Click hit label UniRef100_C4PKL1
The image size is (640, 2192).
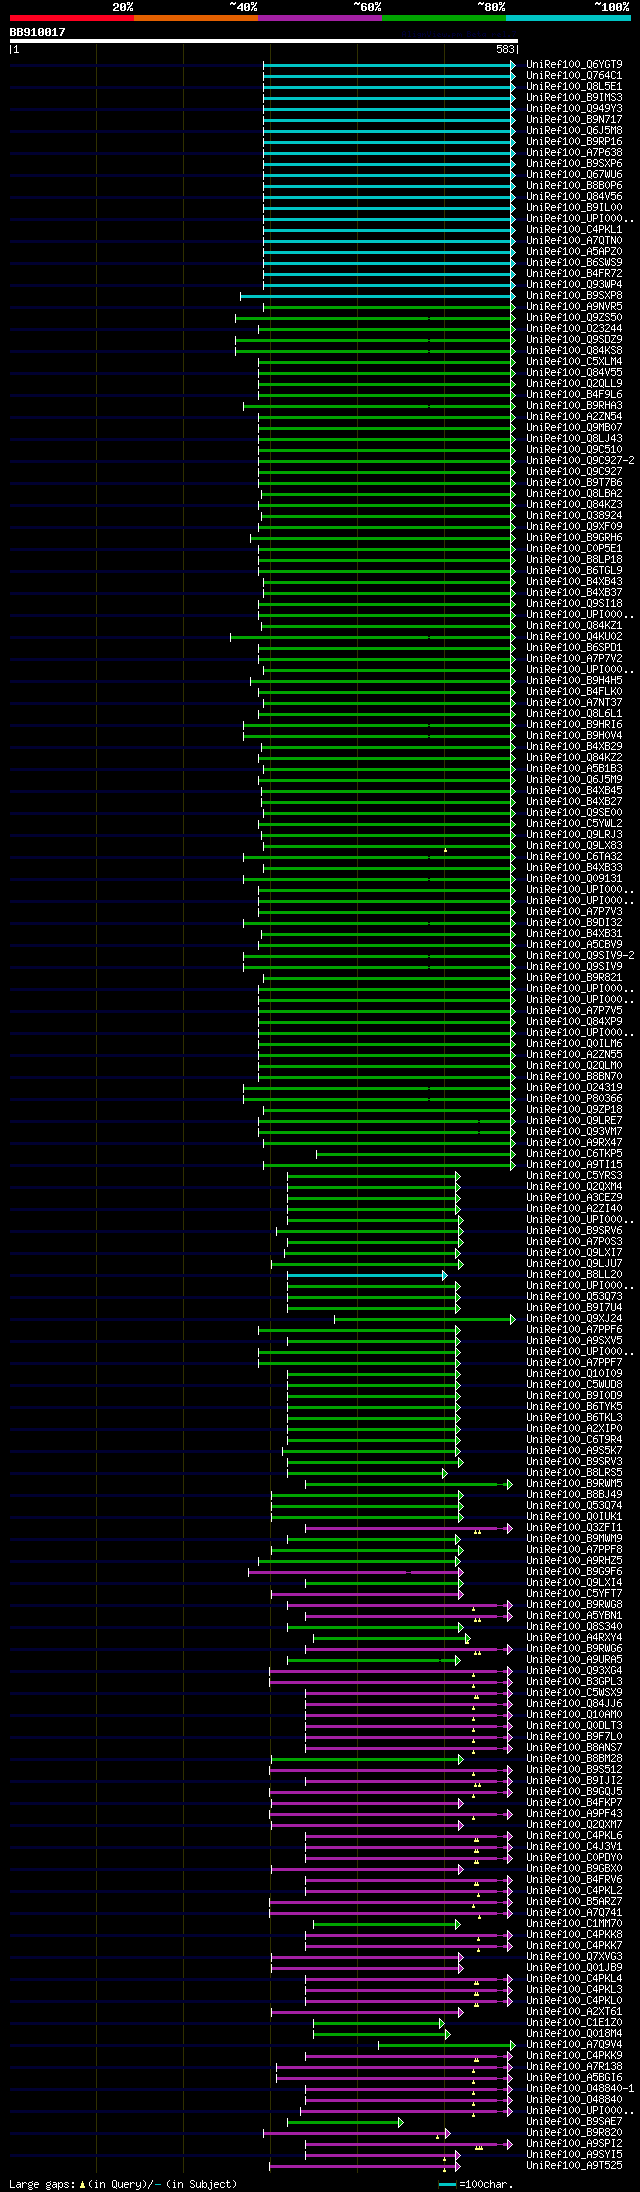pyautogui.click(x=574, y=229)
